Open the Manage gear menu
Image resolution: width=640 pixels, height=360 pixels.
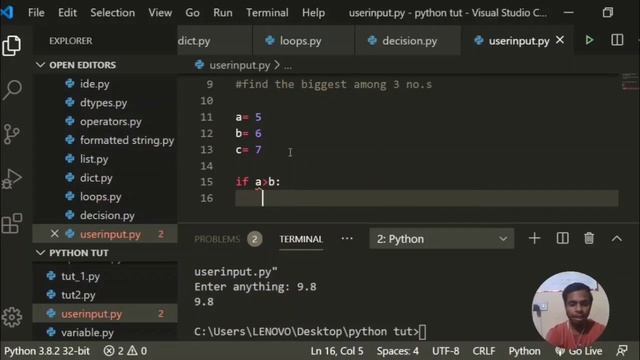coord(12,317)
